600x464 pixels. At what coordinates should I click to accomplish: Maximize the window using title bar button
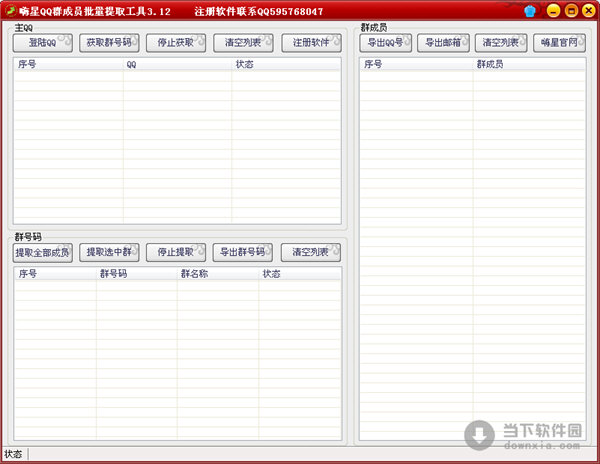click(x=571, y=11)
